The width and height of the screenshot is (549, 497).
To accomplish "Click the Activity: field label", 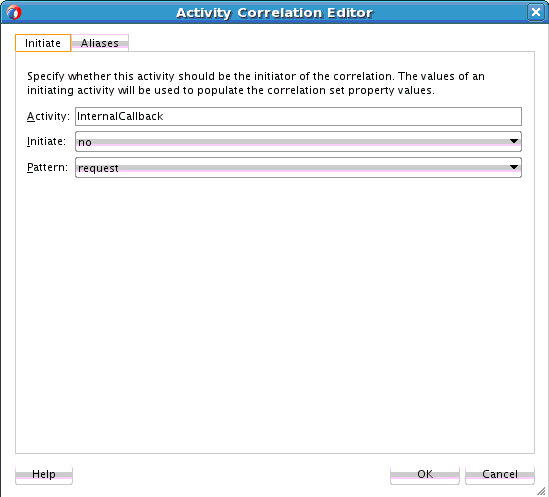I will click(48, 116).
